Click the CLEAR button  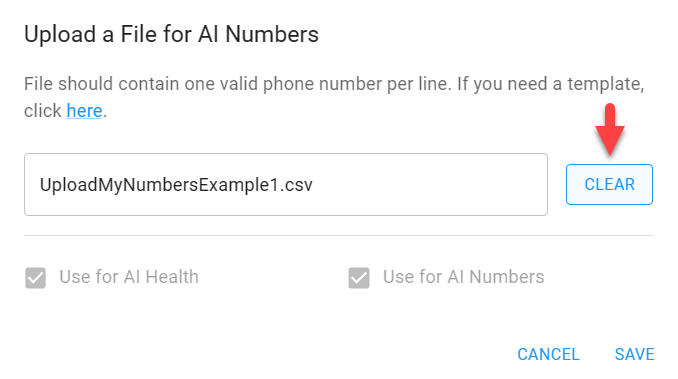[609, 185]
